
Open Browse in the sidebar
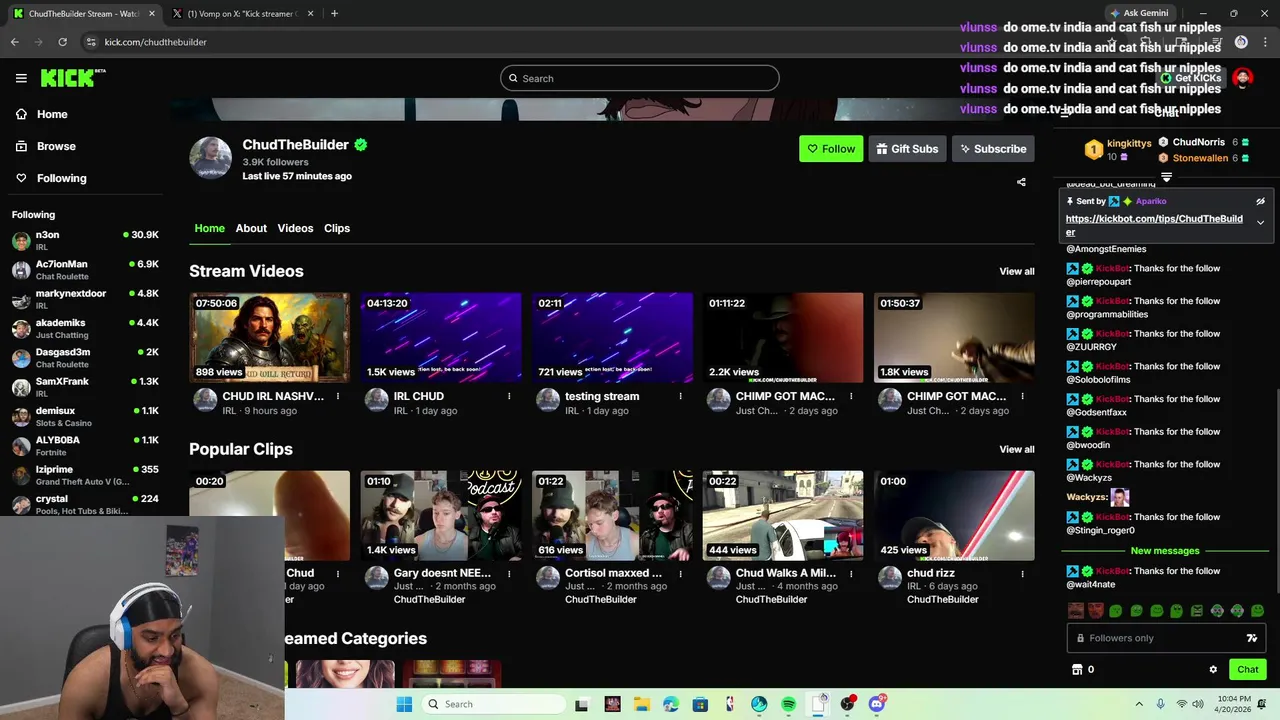pyautogui.click(x=56, y=146)
